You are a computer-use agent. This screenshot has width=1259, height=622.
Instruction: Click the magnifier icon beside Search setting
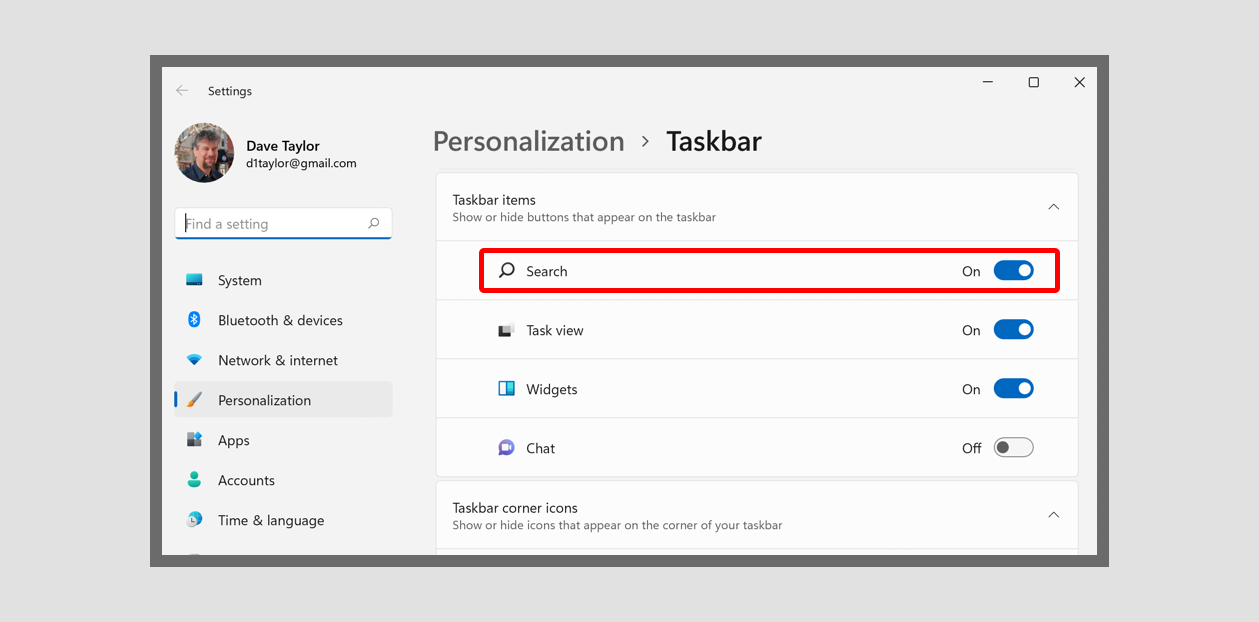[x=505, y=270]
